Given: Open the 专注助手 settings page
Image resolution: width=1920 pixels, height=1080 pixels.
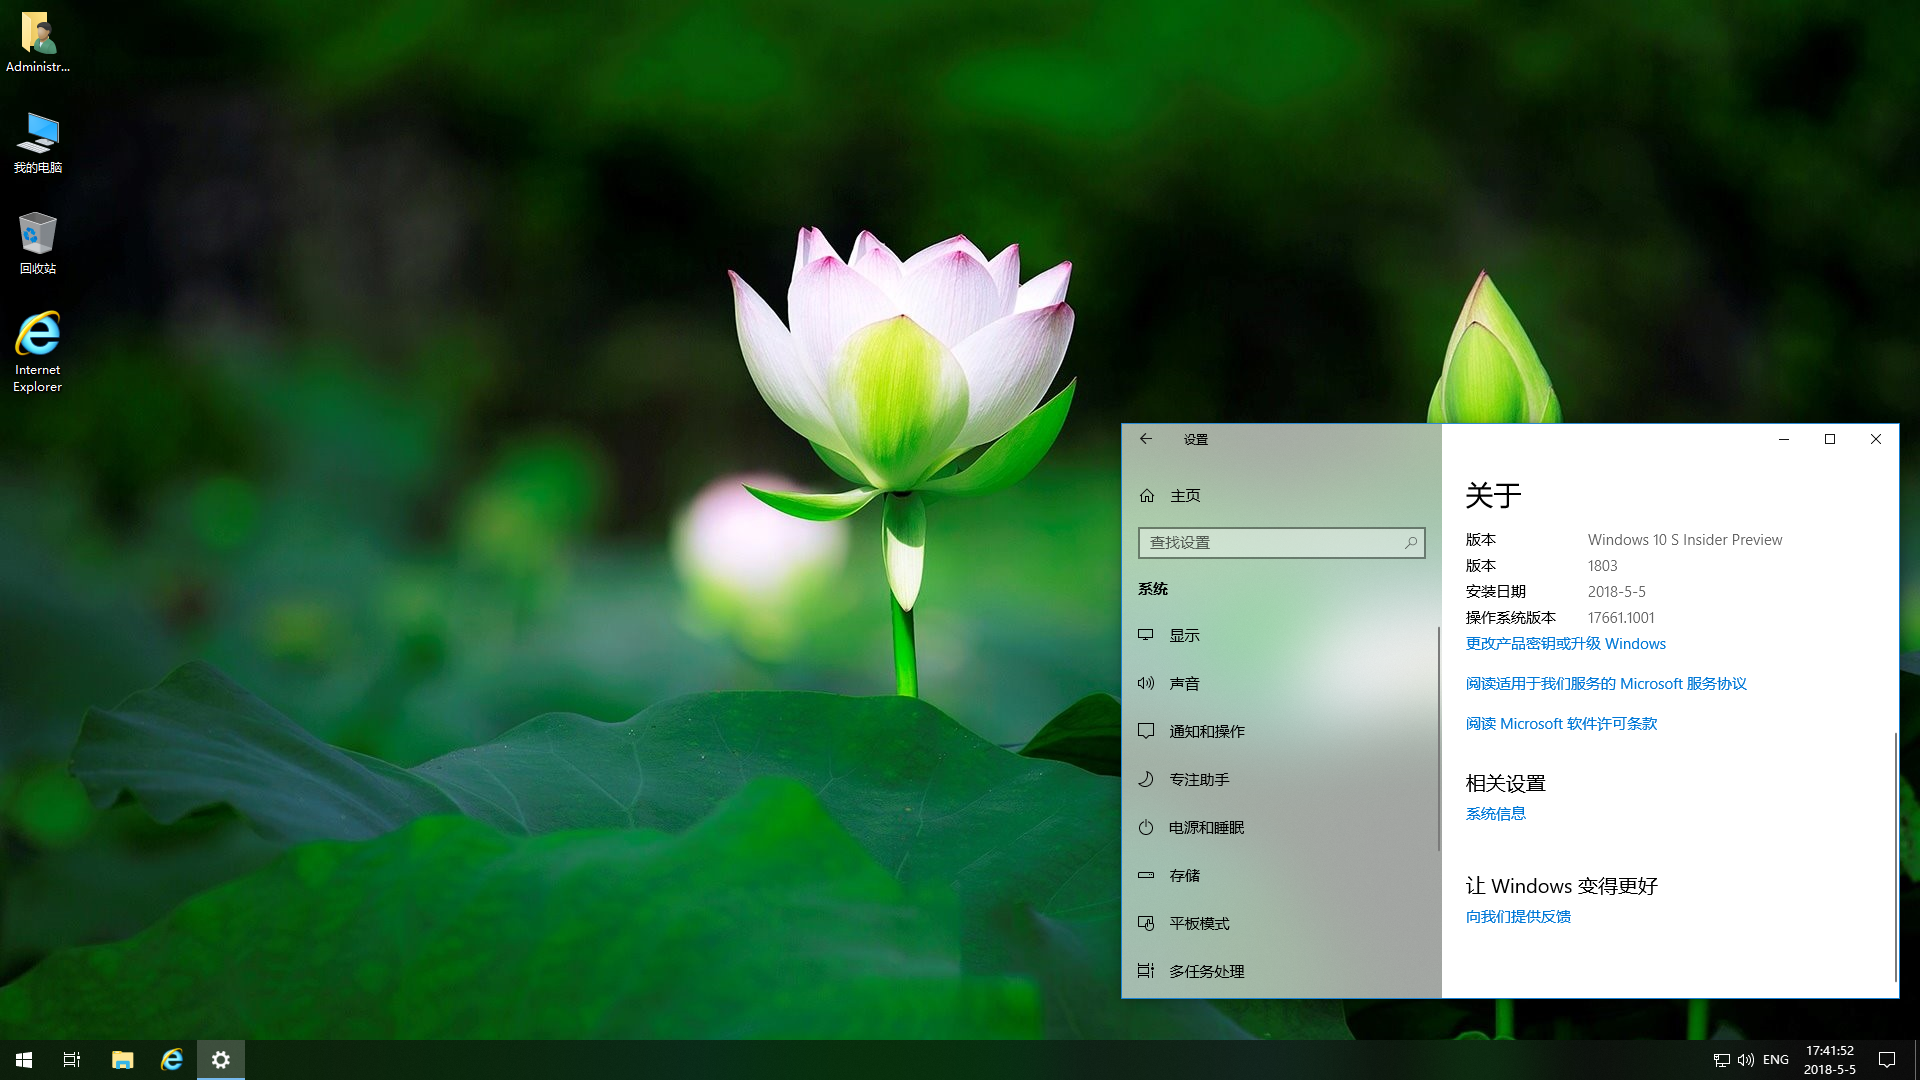Looking at the screenshot, I should 1280,779.
